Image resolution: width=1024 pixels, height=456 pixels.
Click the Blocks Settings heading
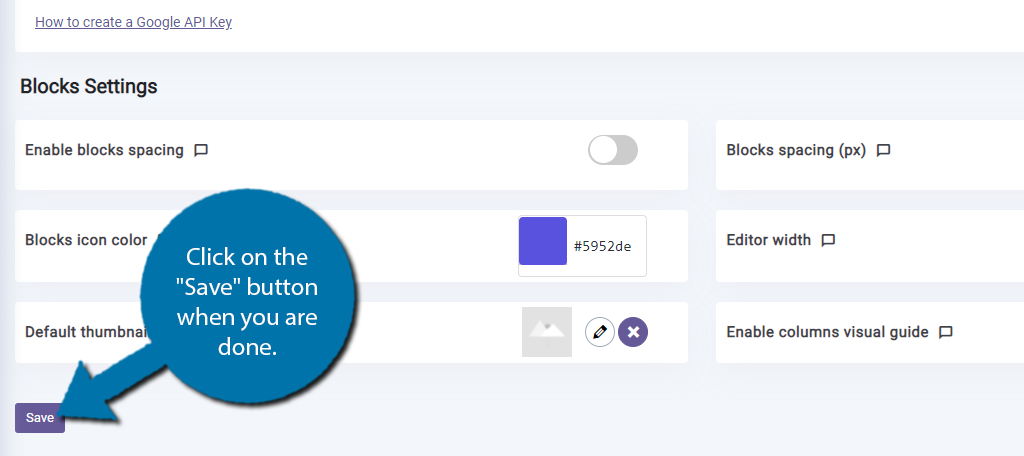tap(89, 86)
